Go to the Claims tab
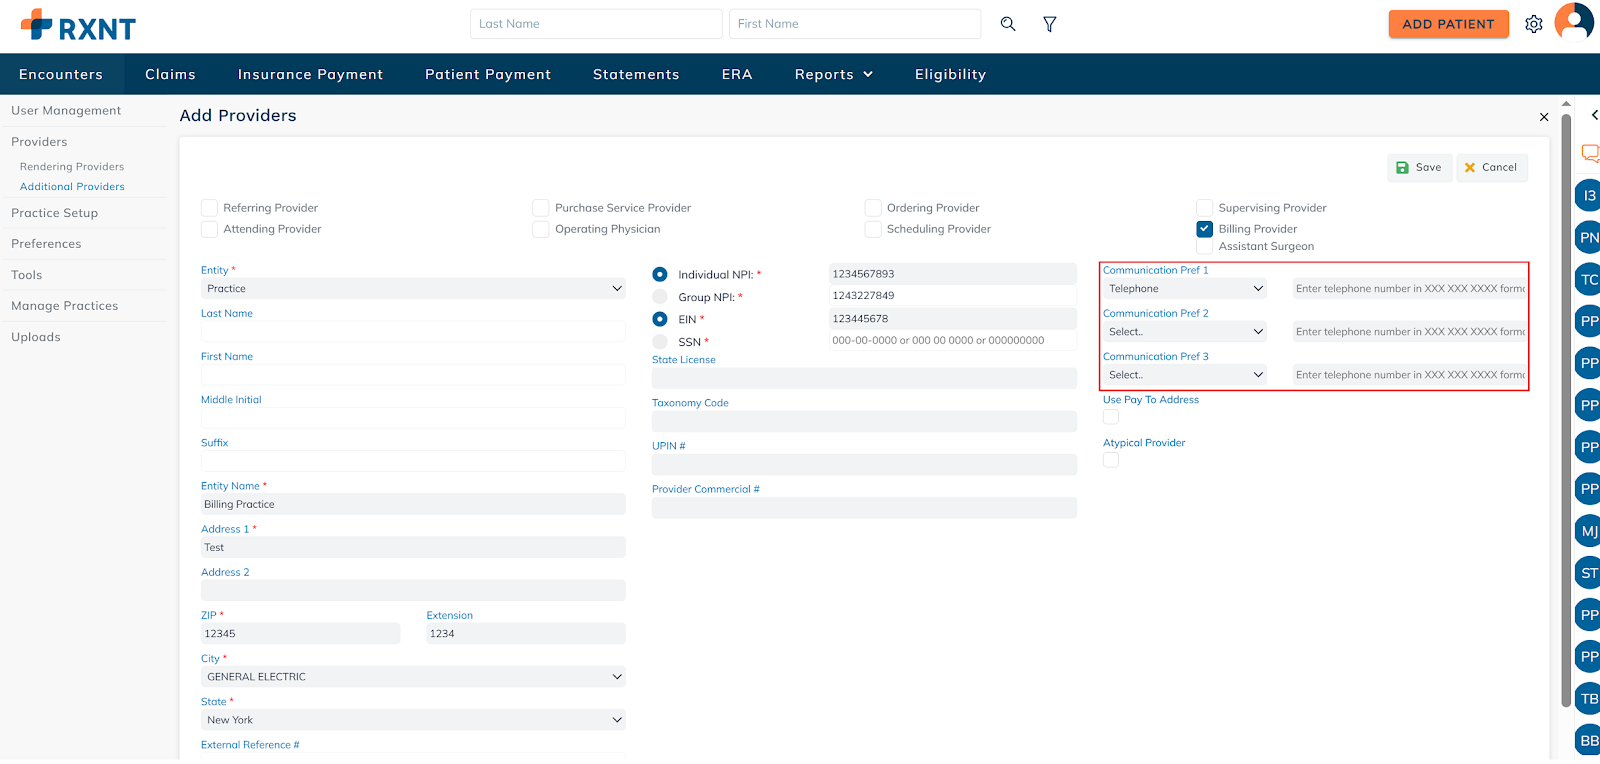The width and height of the screenshot is (1600, 764). (170, 74)
